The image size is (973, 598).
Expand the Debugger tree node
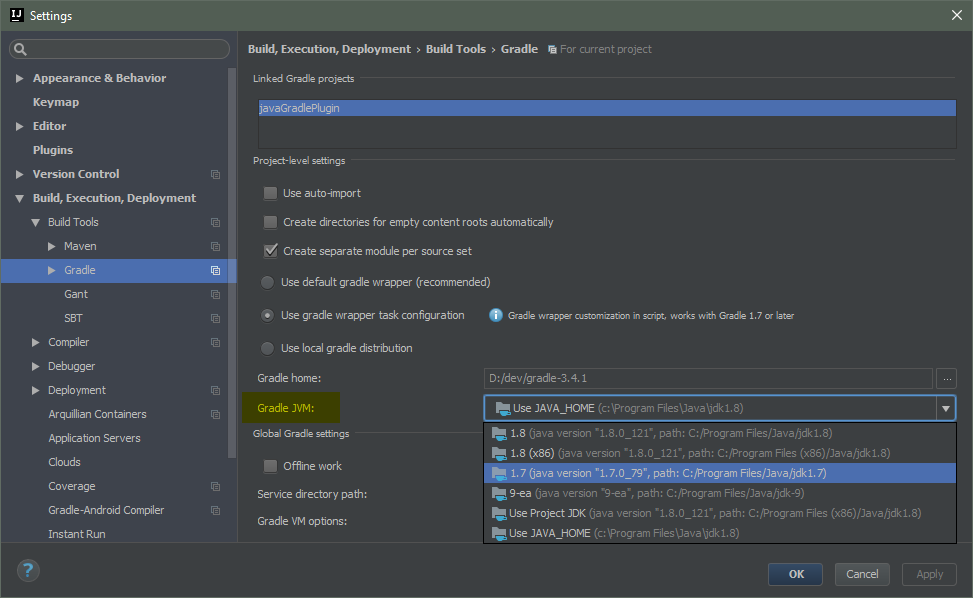tap(35, 367)
